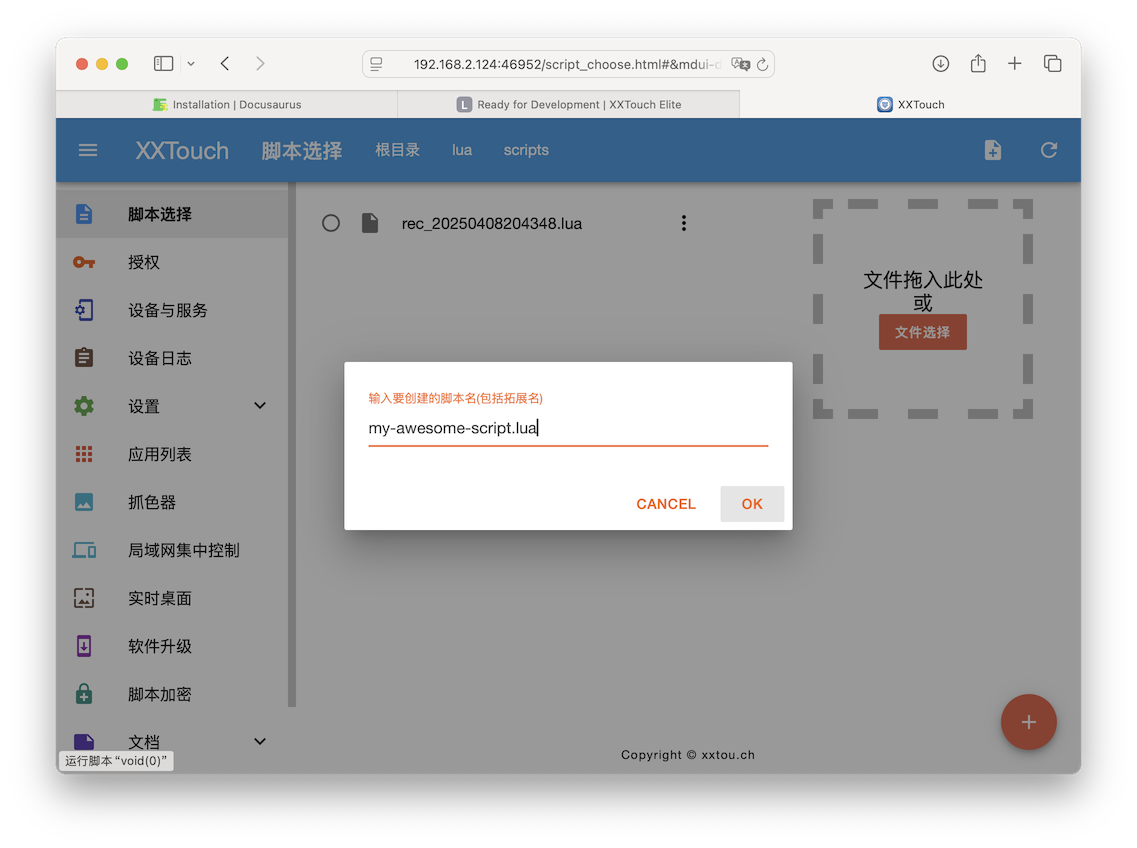Click the 实时桌面 screen icon
Viewport: 1137px width, 848px height.
(x=84, y=598)
